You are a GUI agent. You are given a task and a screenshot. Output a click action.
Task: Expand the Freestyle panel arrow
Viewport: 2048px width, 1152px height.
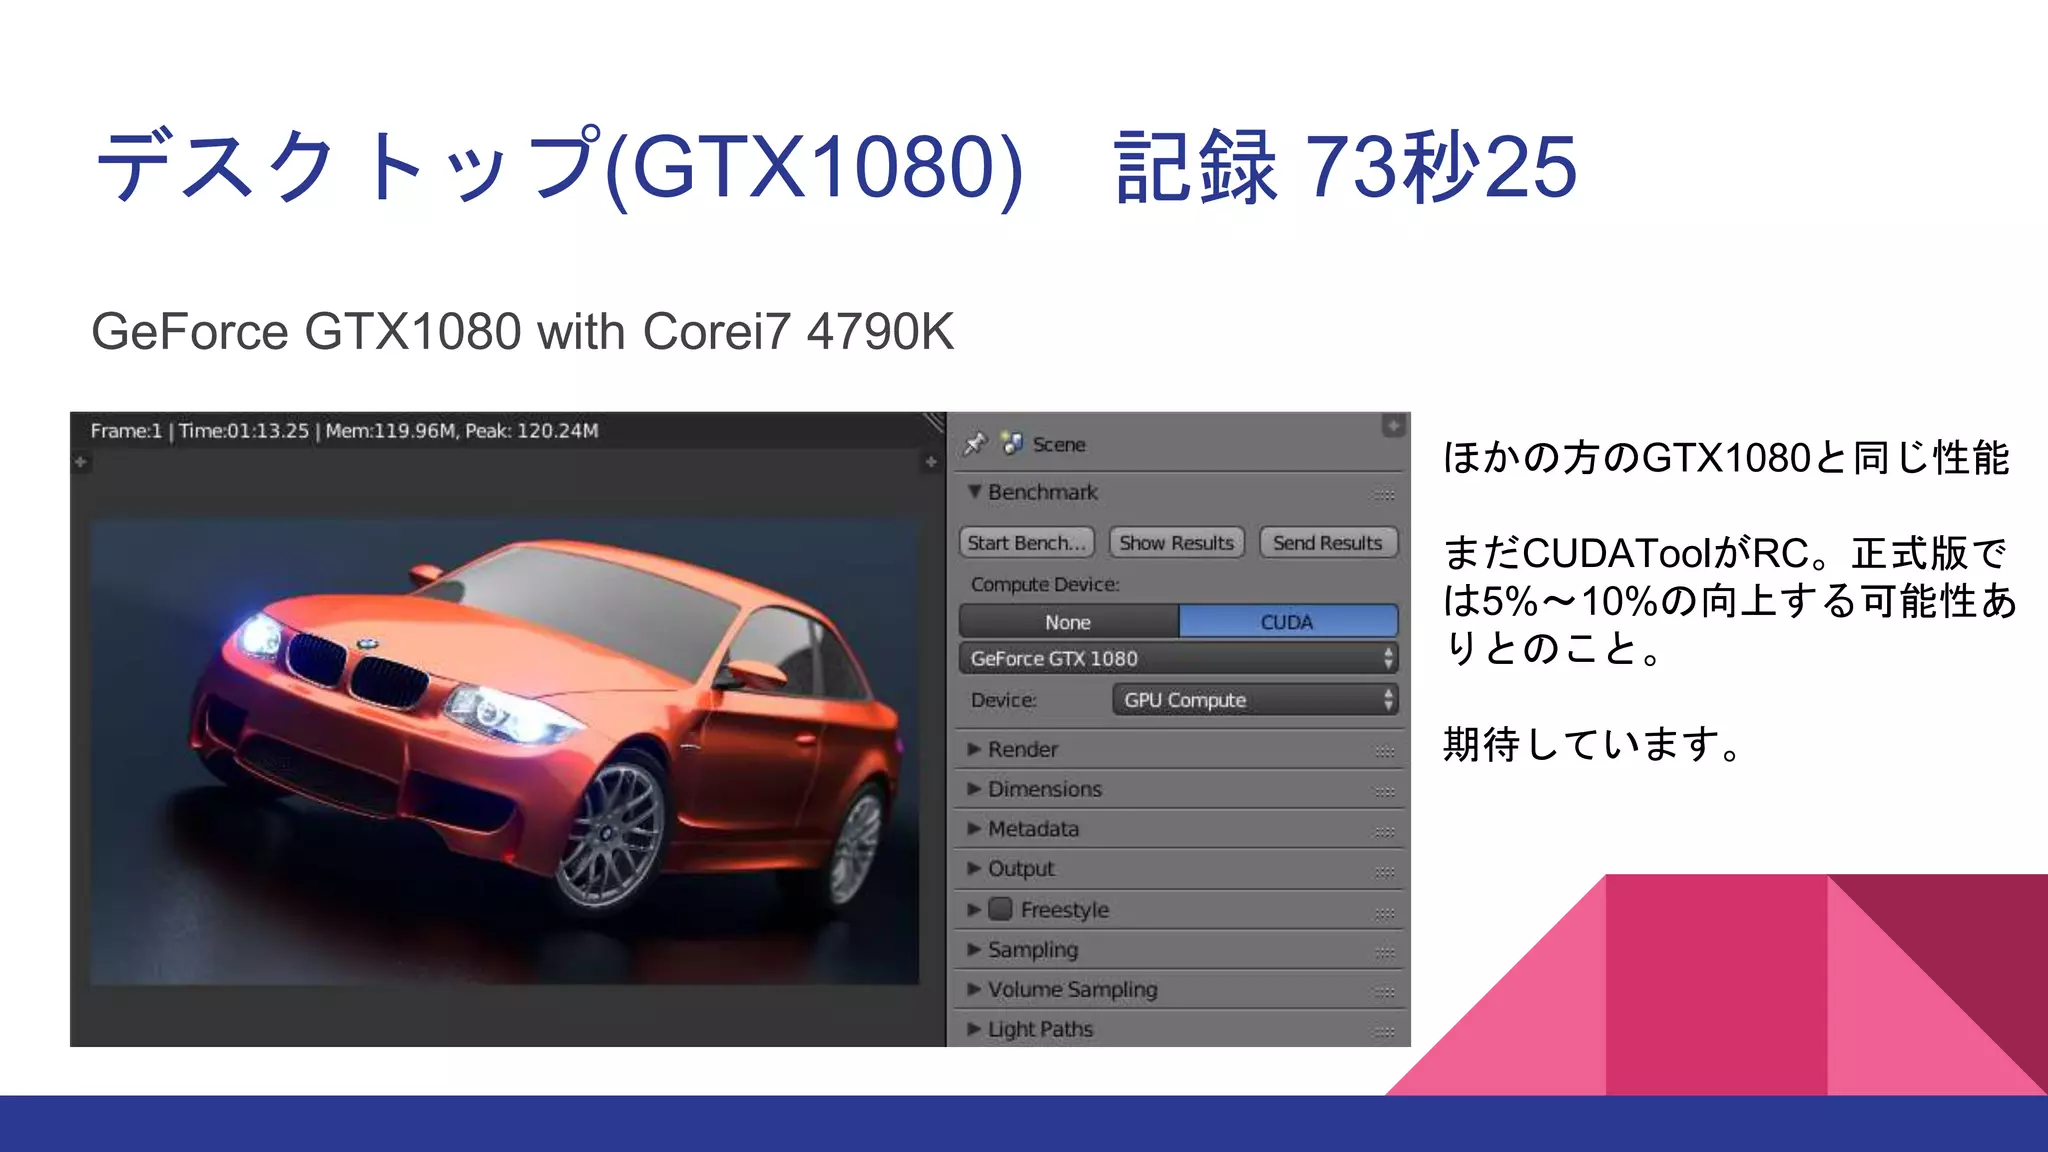[974, 910]
